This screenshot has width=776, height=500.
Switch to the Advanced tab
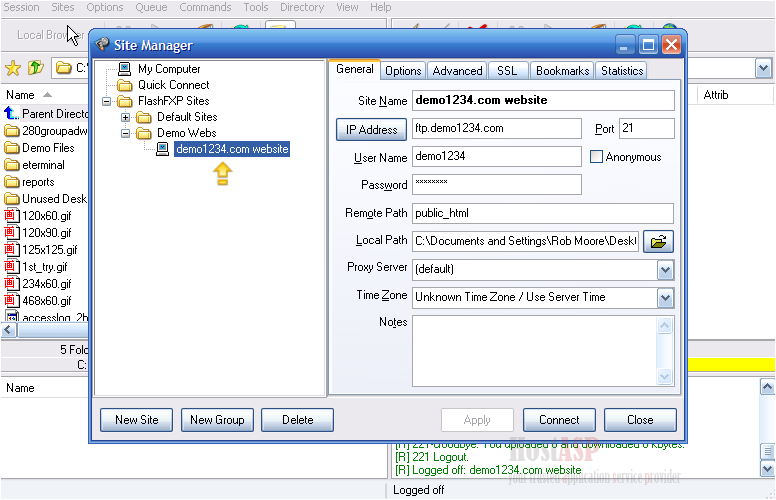click(x=457, y=71)
